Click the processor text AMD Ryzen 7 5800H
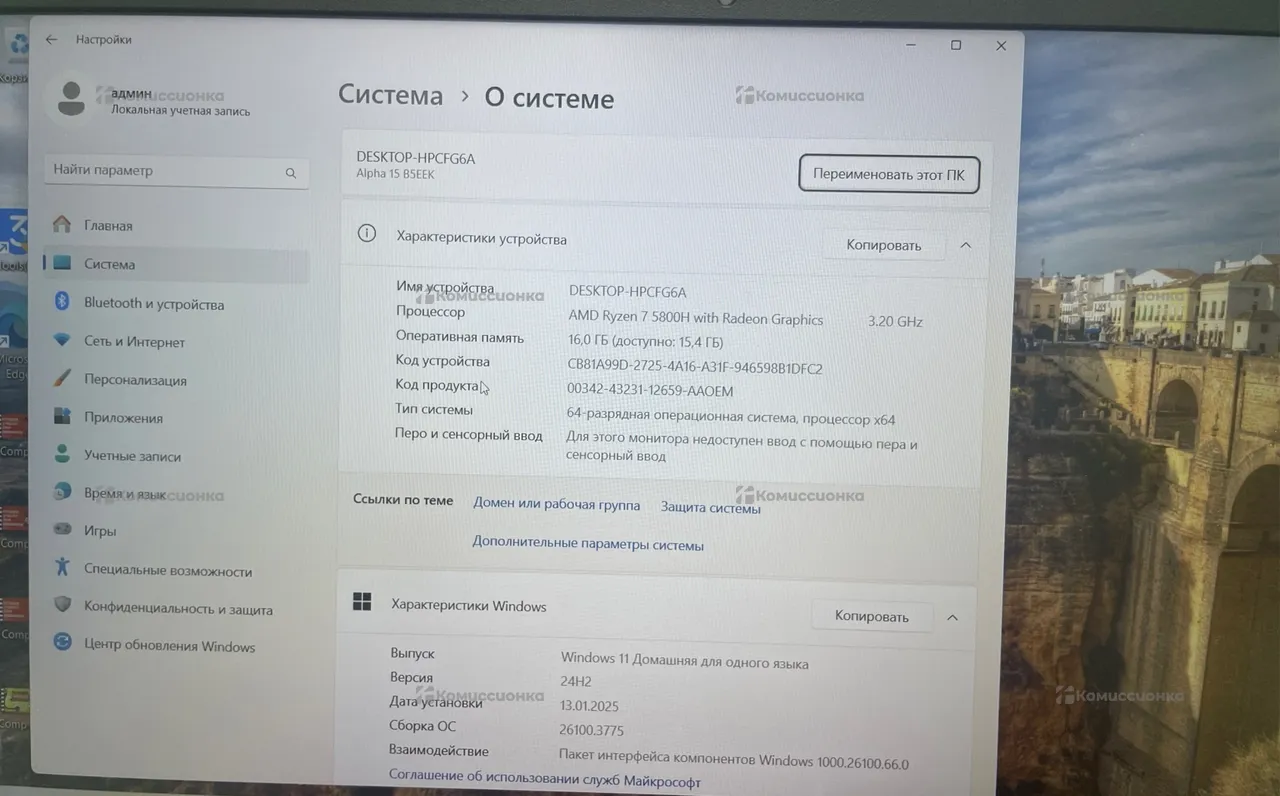 tap(696, 320)
